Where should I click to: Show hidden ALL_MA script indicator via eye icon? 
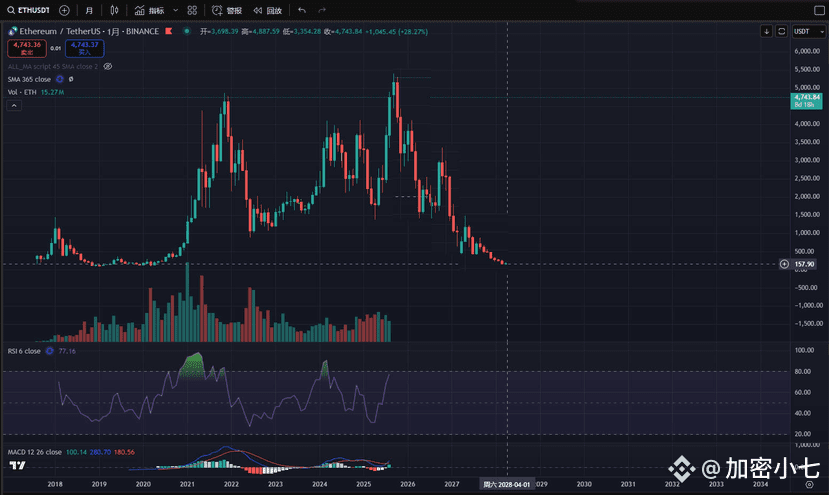click(x=108, y=67)
